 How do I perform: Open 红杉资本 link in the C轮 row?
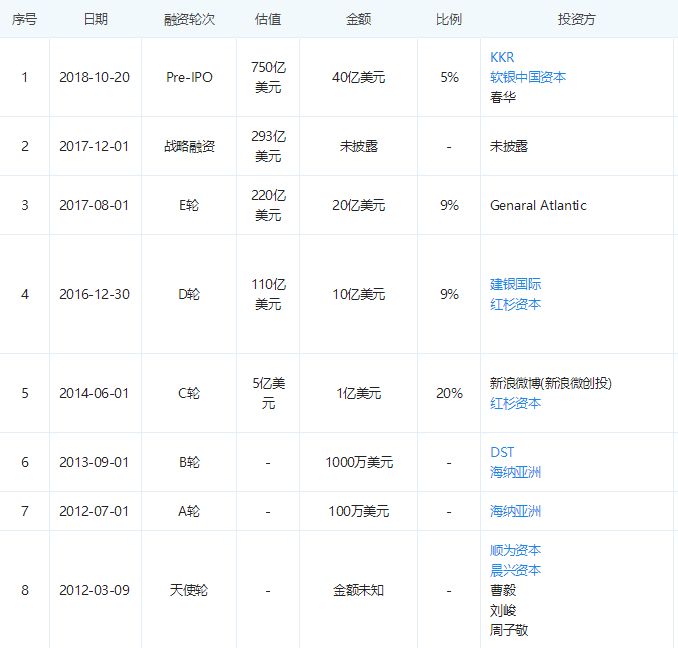coord(515,403)
